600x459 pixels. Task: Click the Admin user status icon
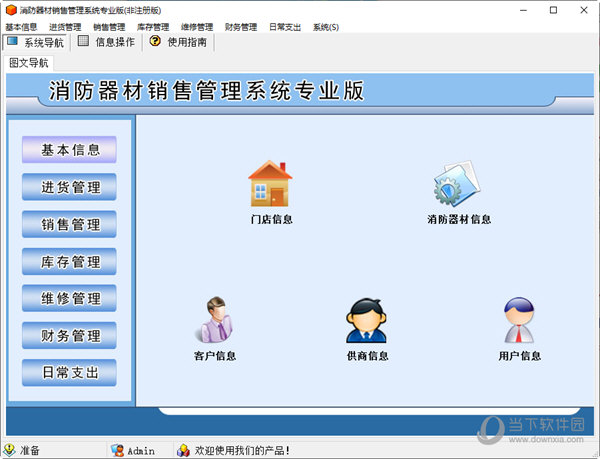coord(117,450)
